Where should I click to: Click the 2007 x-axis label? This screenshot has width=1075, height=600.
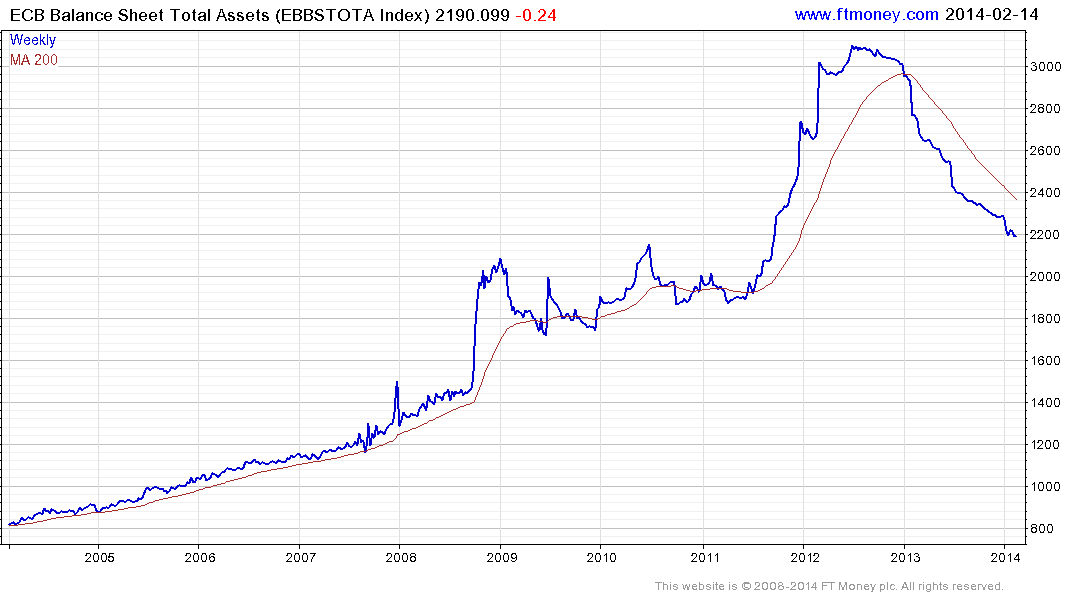[300, 557]
